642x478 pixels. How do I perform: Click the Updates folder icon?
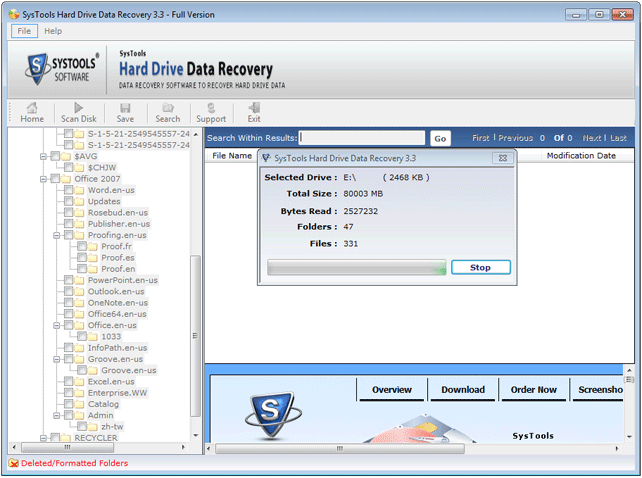pos(80,202)
